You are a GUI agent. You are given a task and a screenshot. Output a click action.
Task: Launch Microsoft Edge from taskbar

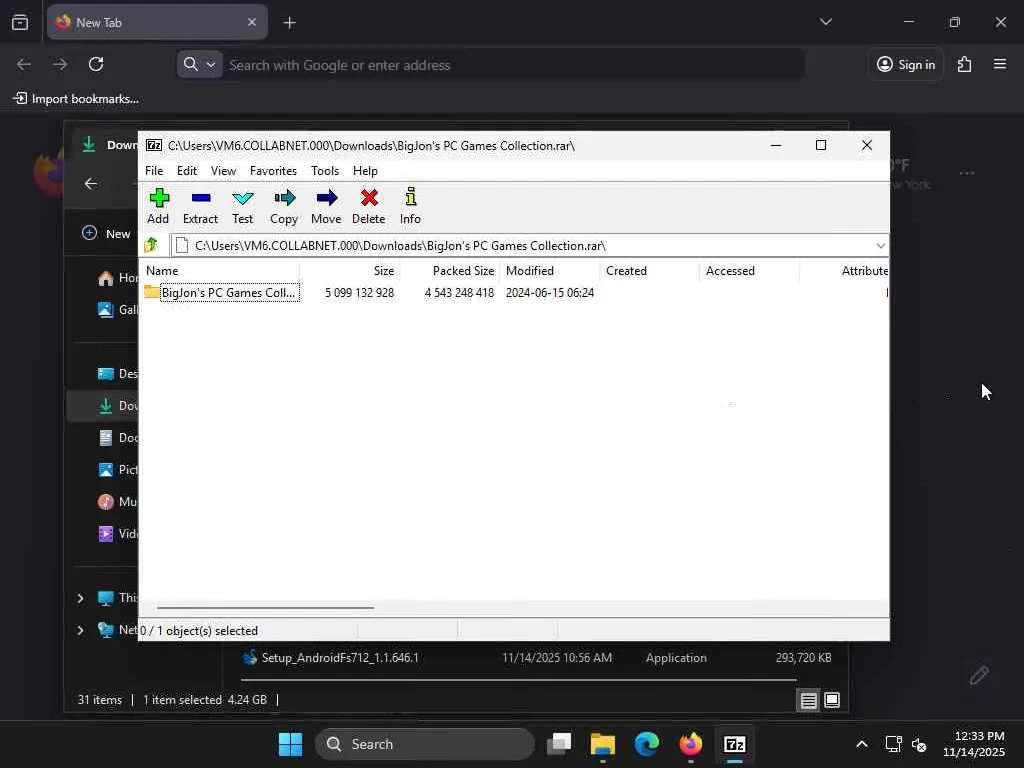tap(647, 744)
